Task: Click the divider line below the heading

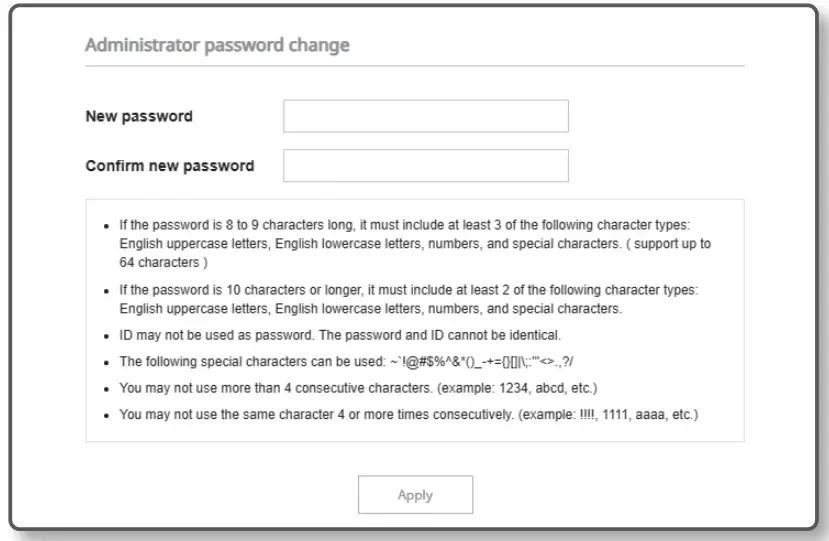Action: point(415,66)
